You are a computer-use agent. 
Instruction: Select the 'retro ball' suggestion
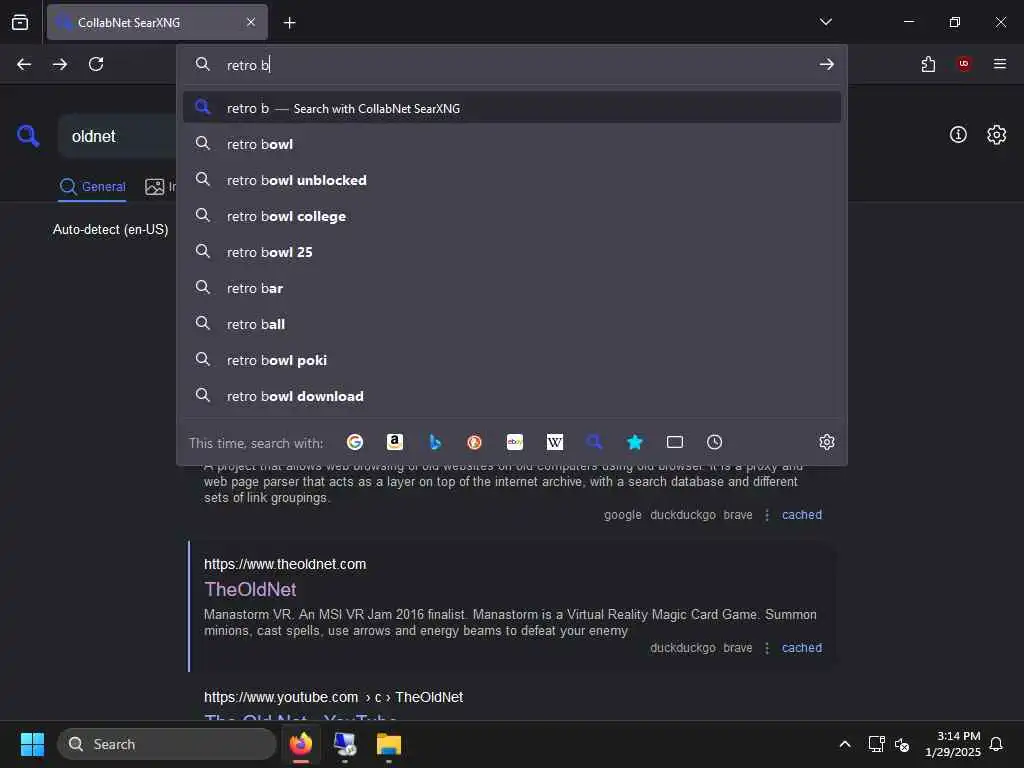pos(512,323)
